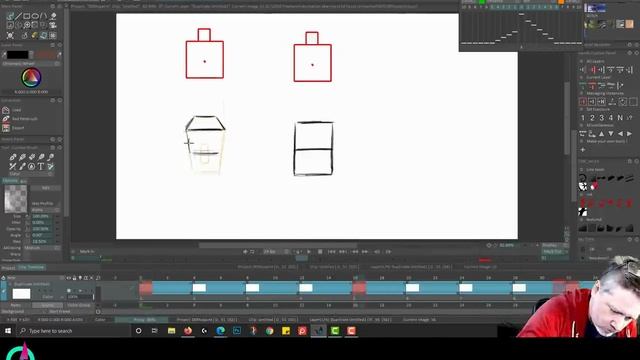The width and height of the screenshot is (640, 360).
Task: Click the layer thumbnail in the timeline
Action: click(21, 293)
